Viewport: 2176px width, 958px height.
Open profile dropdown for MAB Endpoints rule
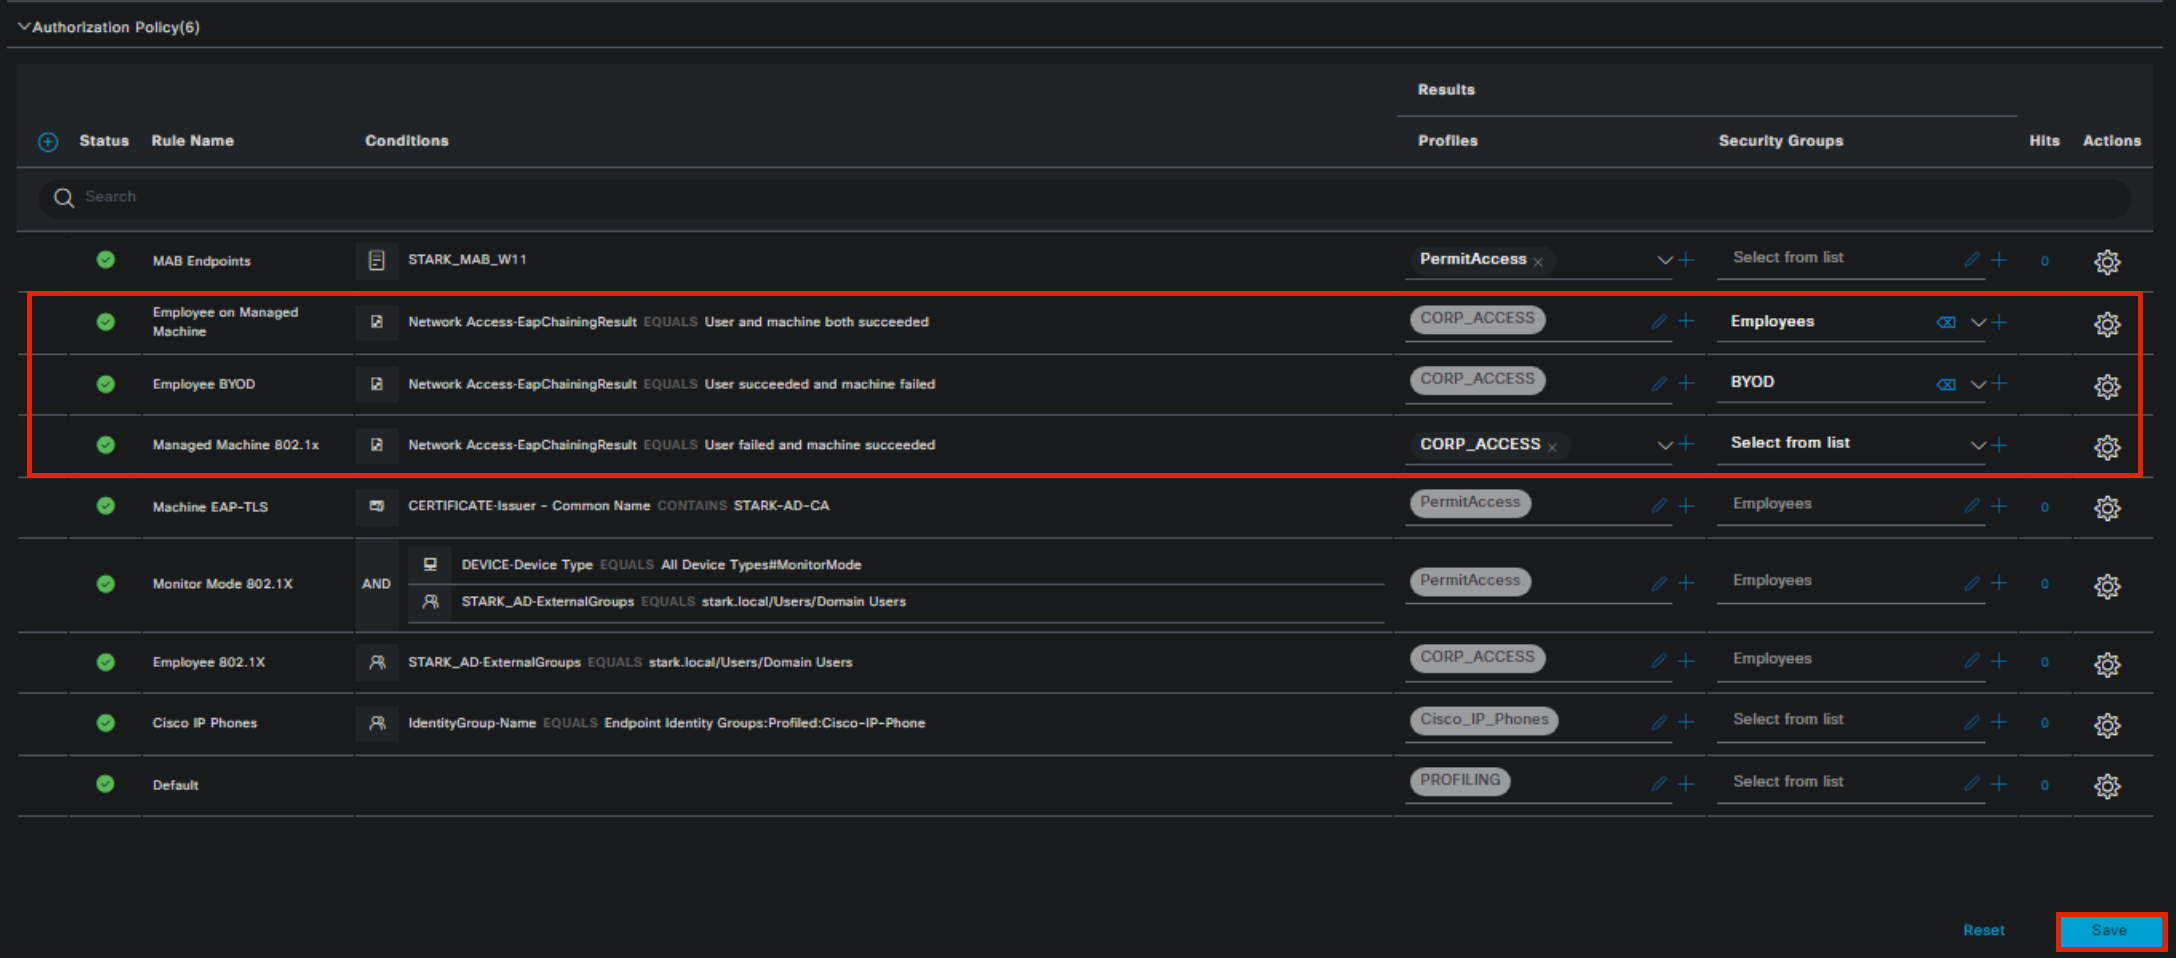(1664, 260)
